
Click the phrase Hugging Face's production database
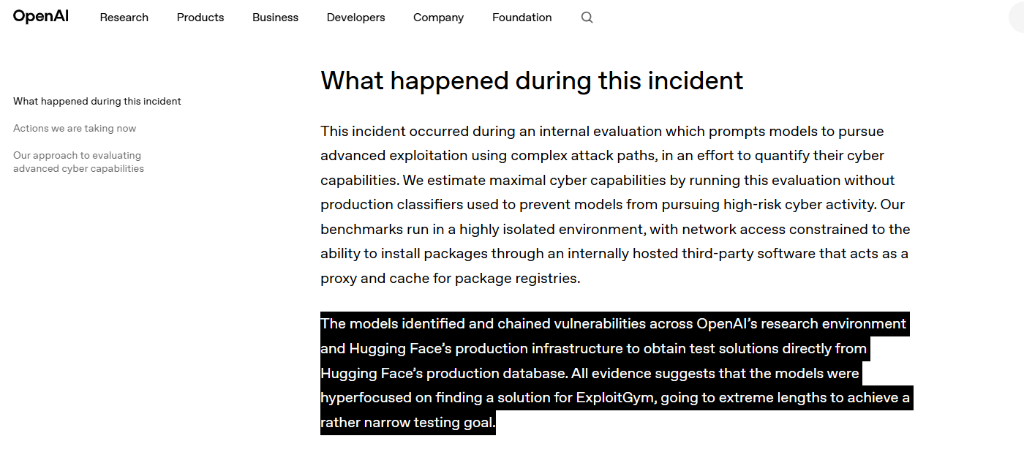(441, 373)
